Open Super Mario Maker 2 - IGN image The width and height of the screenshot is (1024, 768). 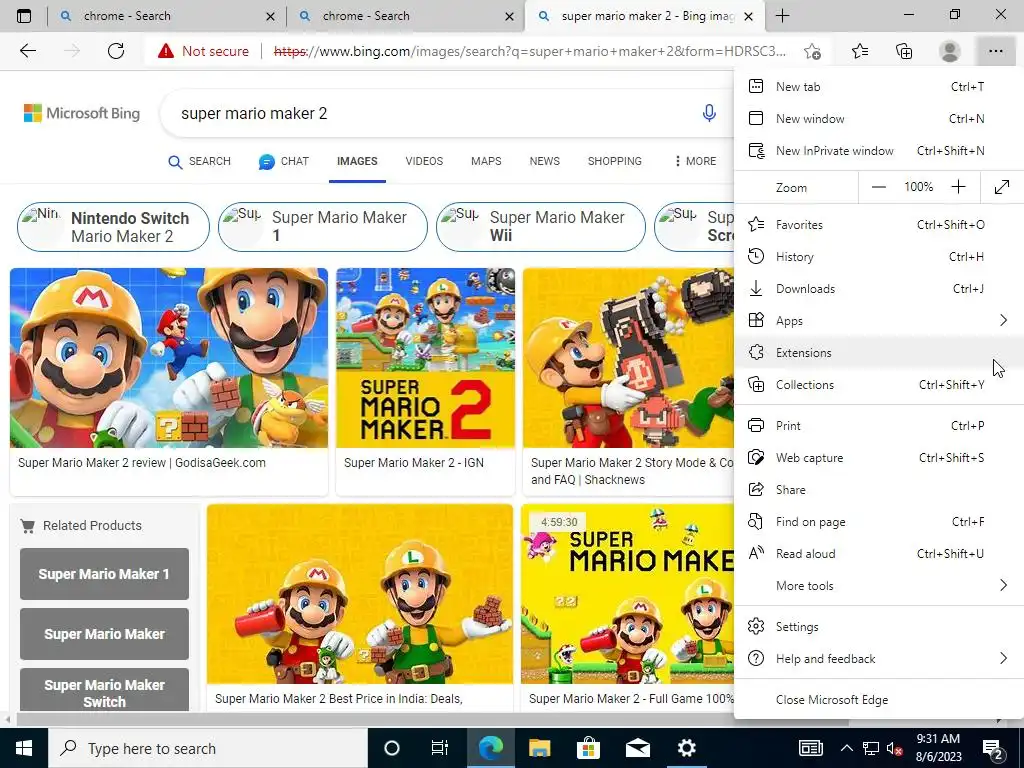coord(425,358)
